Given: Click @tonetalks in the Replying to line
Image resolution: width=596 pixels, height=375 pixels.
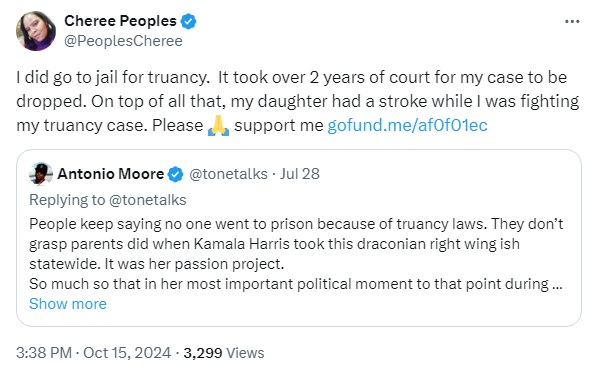Looking at the screenshot, I should pos(147,200).
